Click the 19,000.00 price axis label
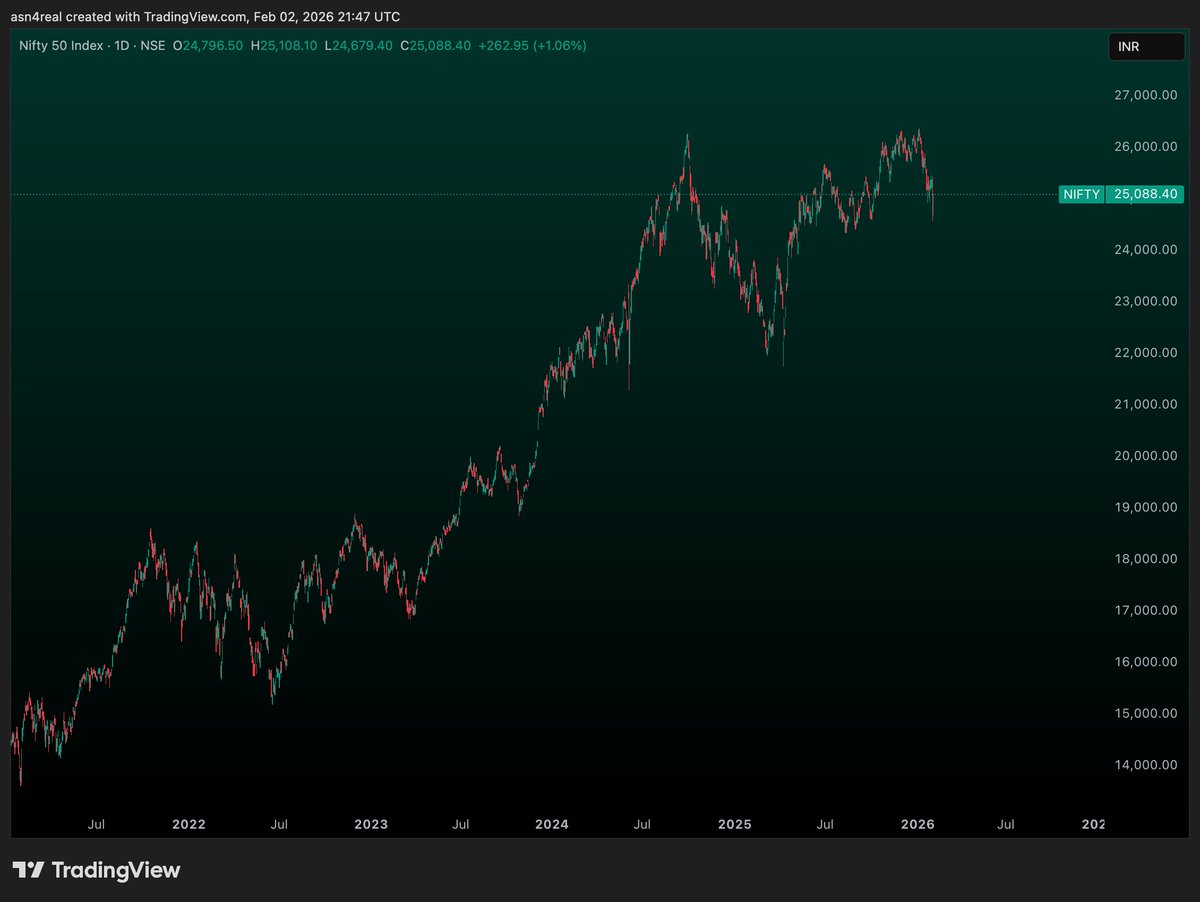Screen dimensions: 1200x902 (x=1146, y=507)
